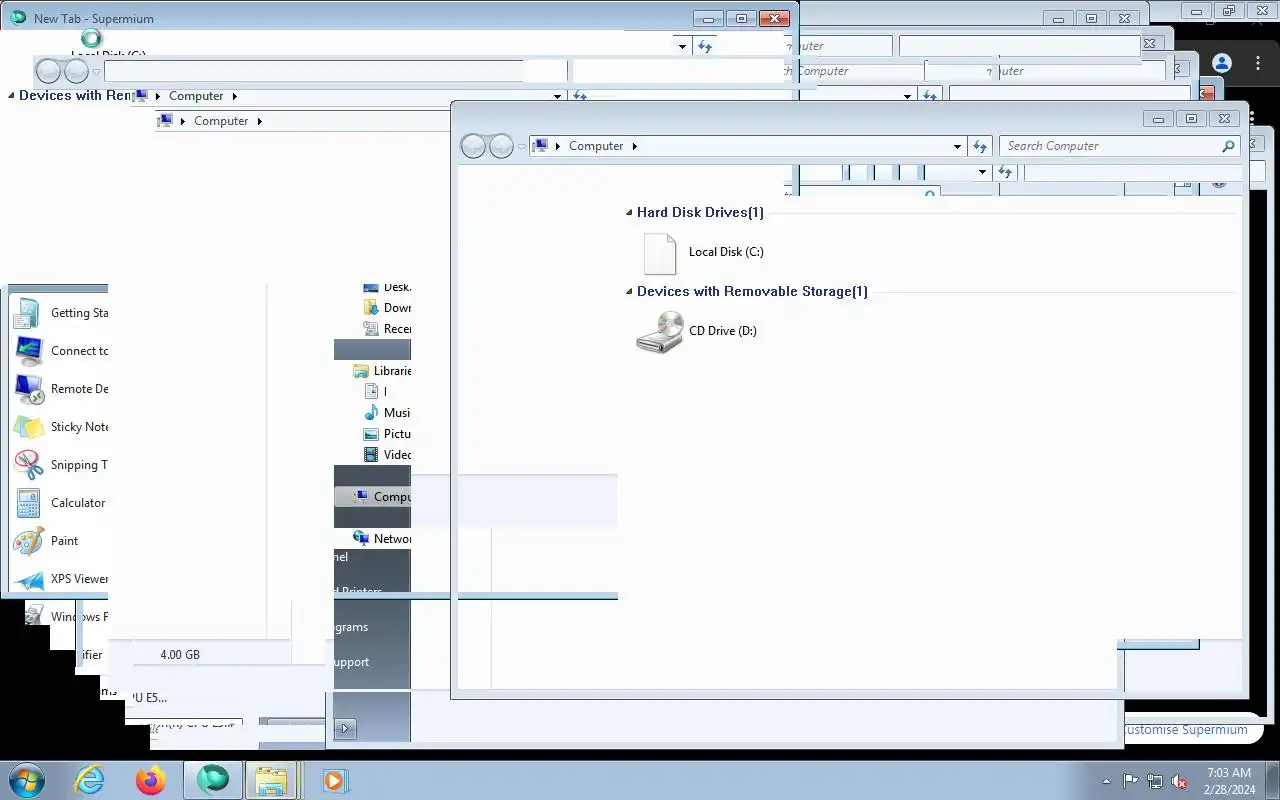
Task: Open Getting Started from the Start menu
Action: 59,313
